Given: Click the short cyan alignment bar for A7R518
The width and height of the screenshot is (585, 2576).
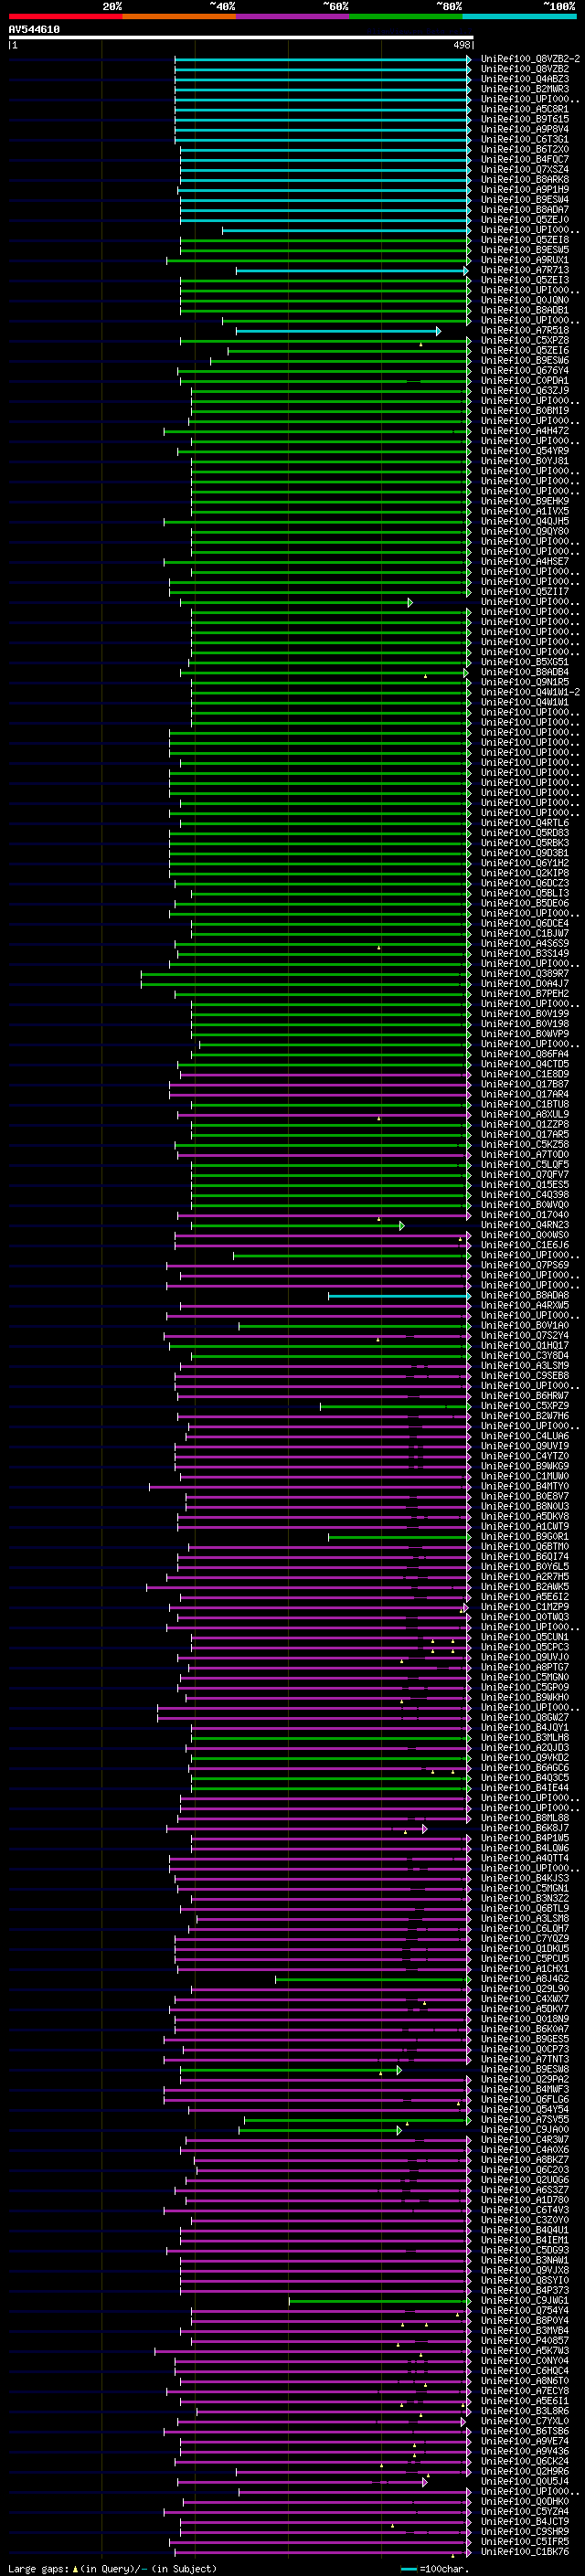Looking at the screenshot, I should point(338,331).
